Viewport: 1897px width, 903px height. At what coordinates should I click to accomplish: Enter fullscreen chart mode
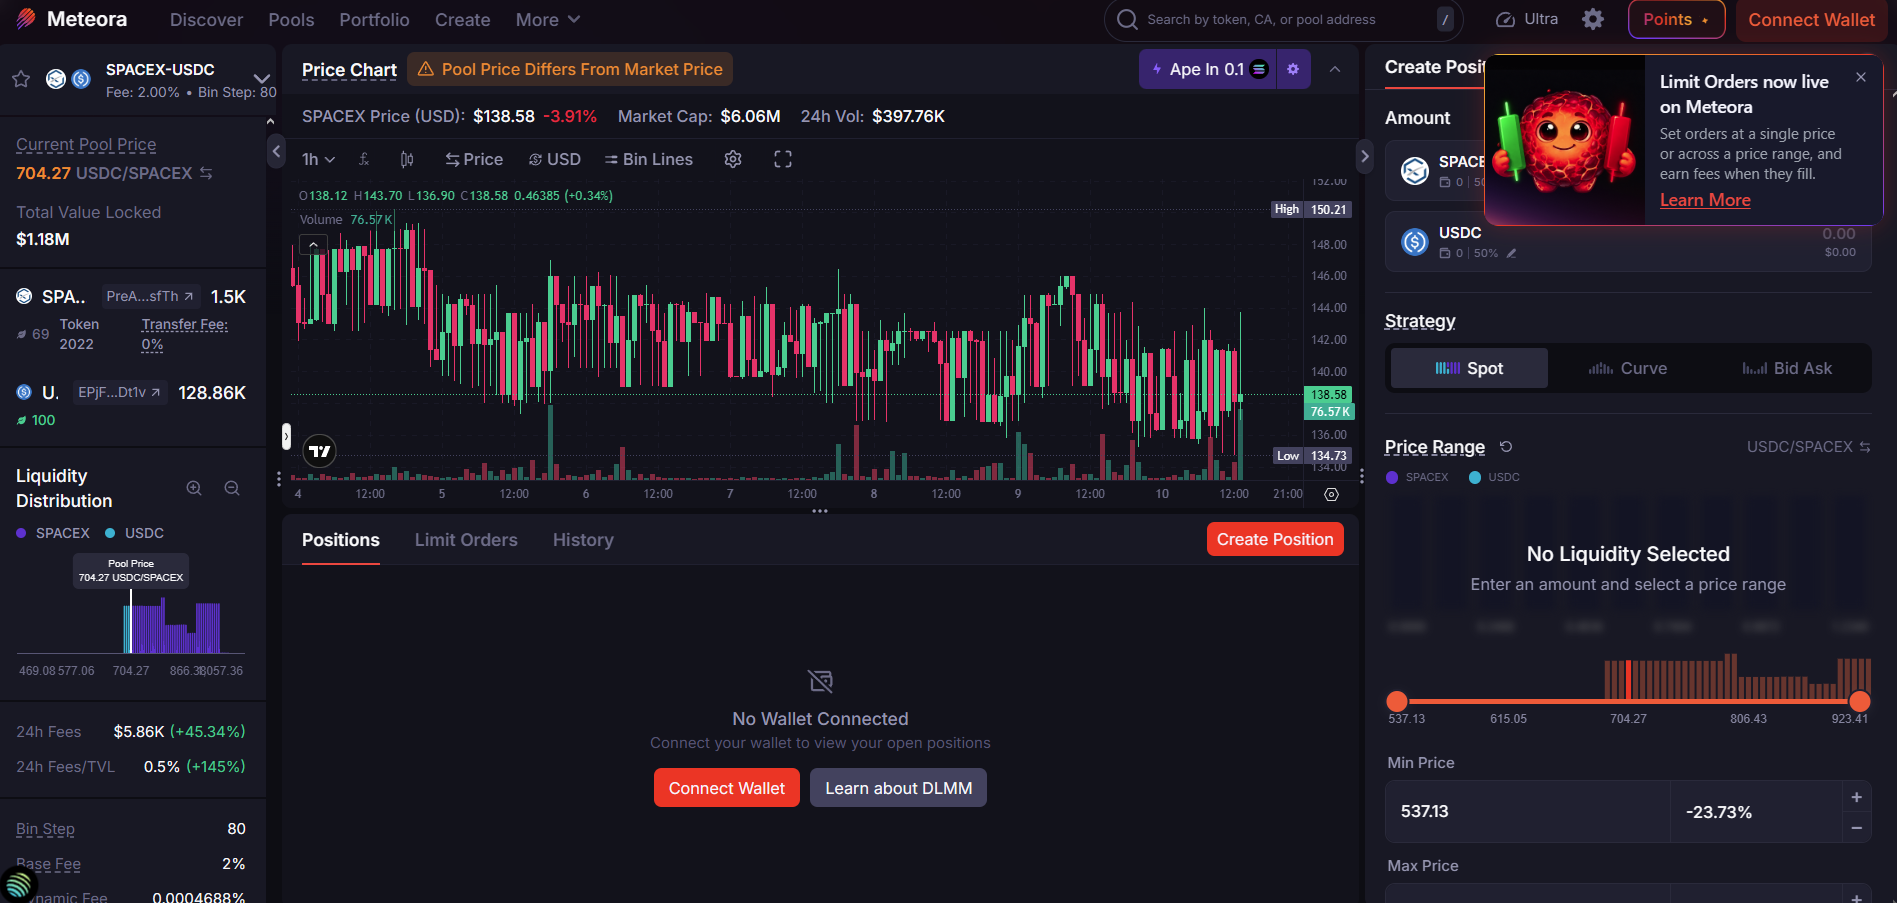[x=783, y=159]
